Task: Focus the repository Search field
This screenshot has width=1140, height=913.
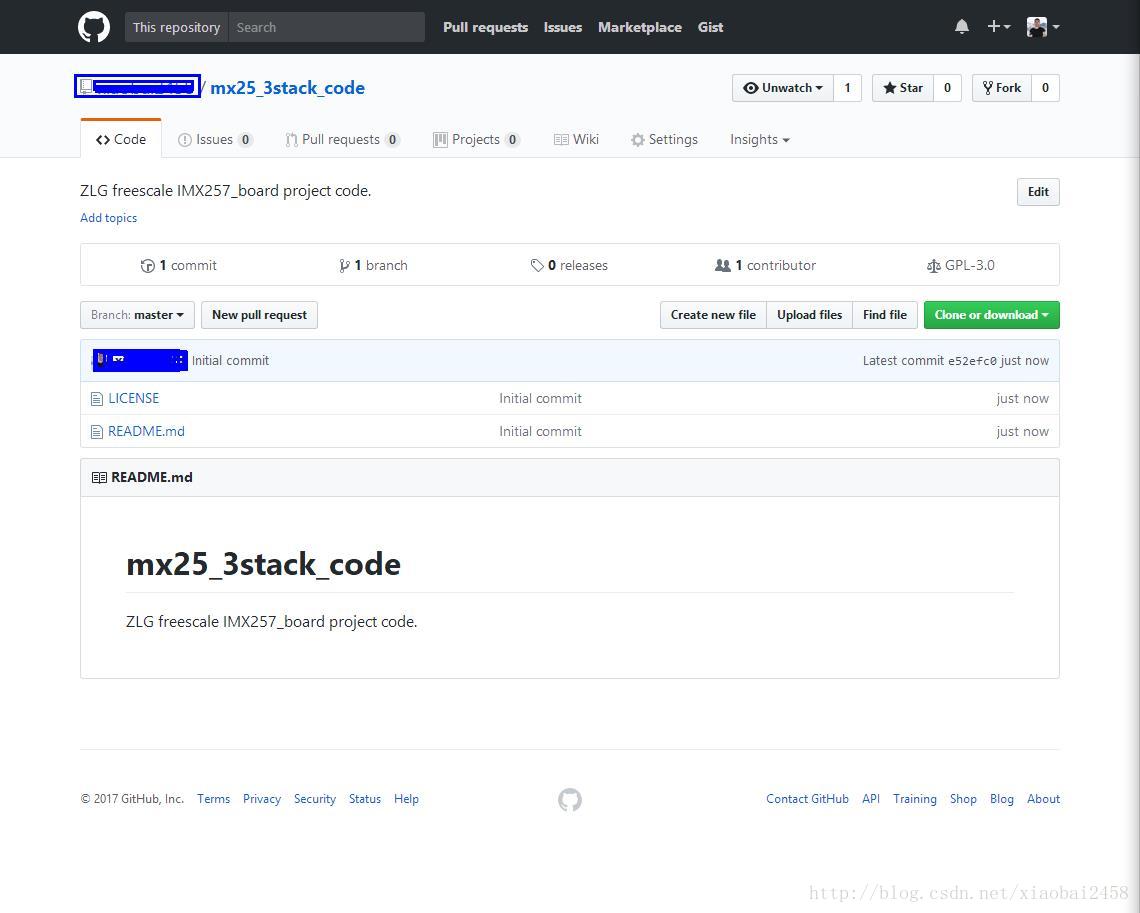Action: 326,27
